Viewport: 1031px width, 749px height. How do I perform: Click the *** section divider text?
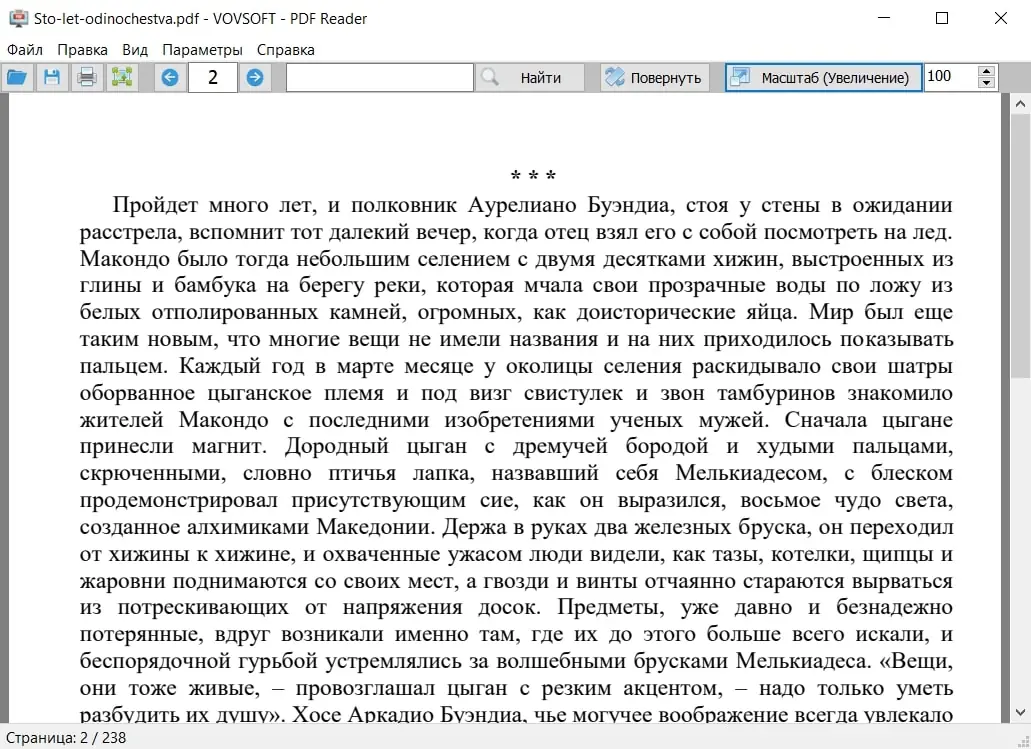[x=533, y=176]
